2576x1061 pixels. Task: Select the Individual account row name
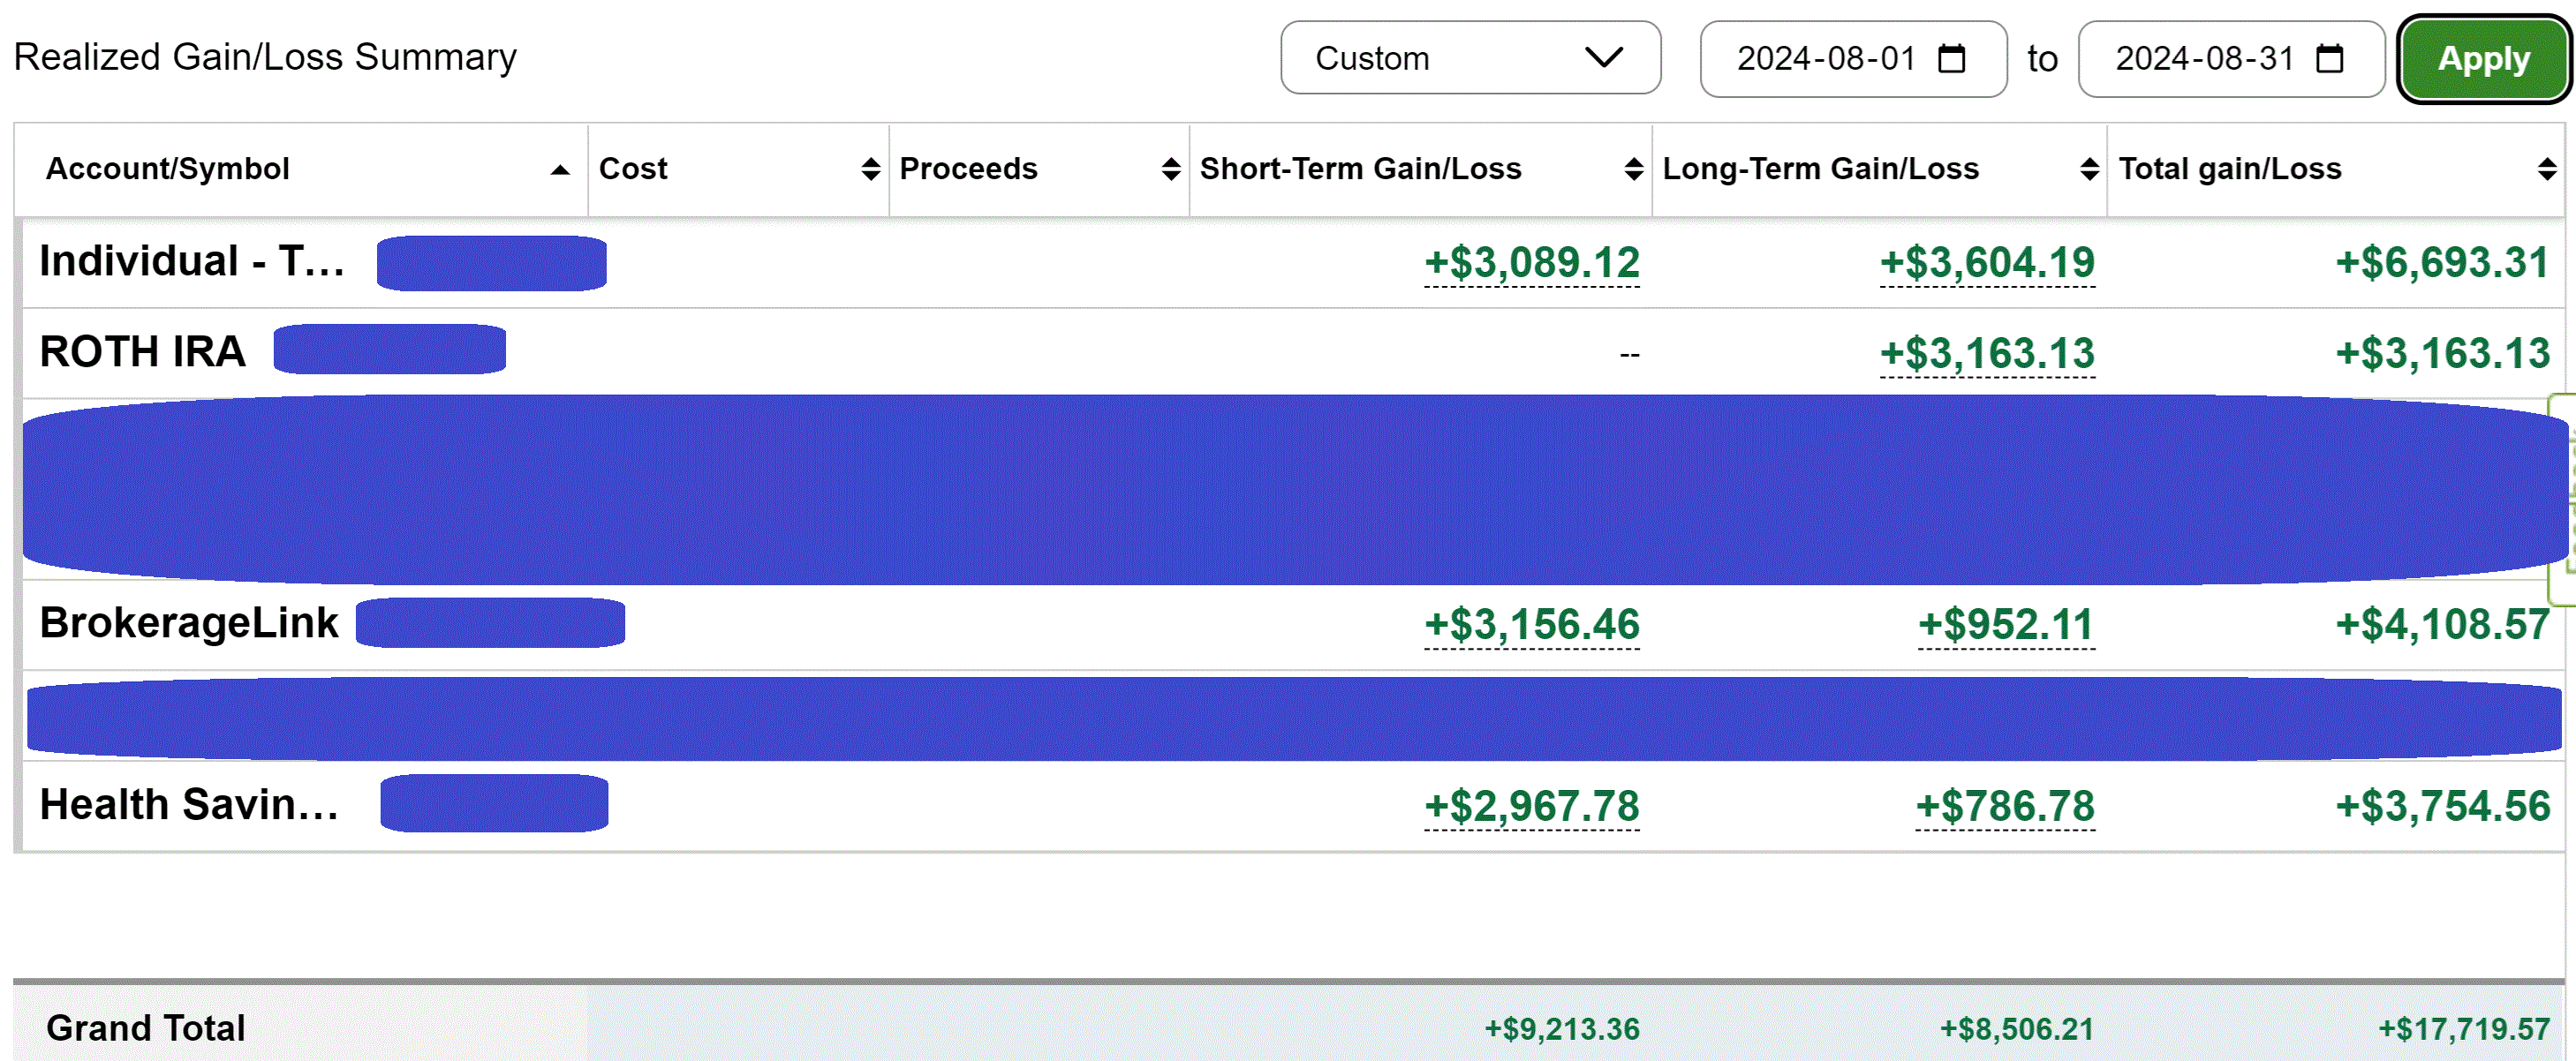click(192, 262)
